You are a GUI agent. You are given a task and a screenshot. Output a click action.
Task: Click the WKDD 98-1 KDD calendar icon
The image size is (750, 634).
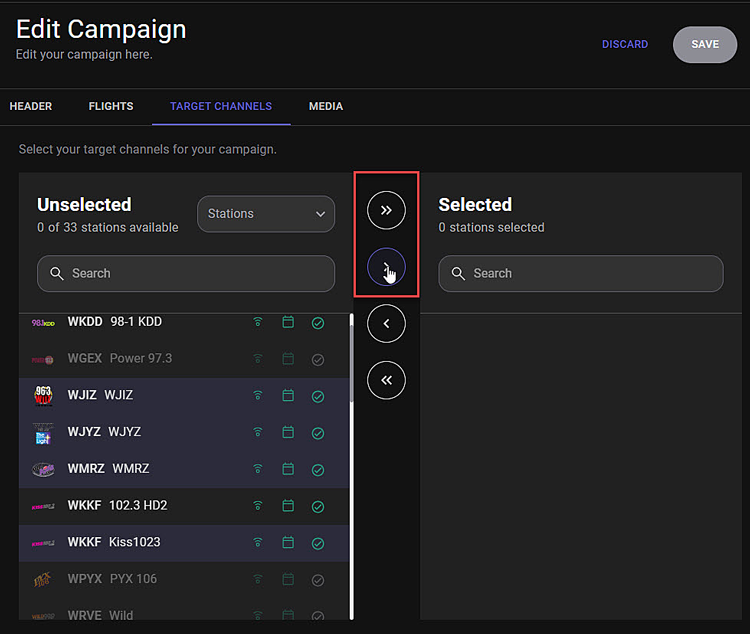point(288,322)
